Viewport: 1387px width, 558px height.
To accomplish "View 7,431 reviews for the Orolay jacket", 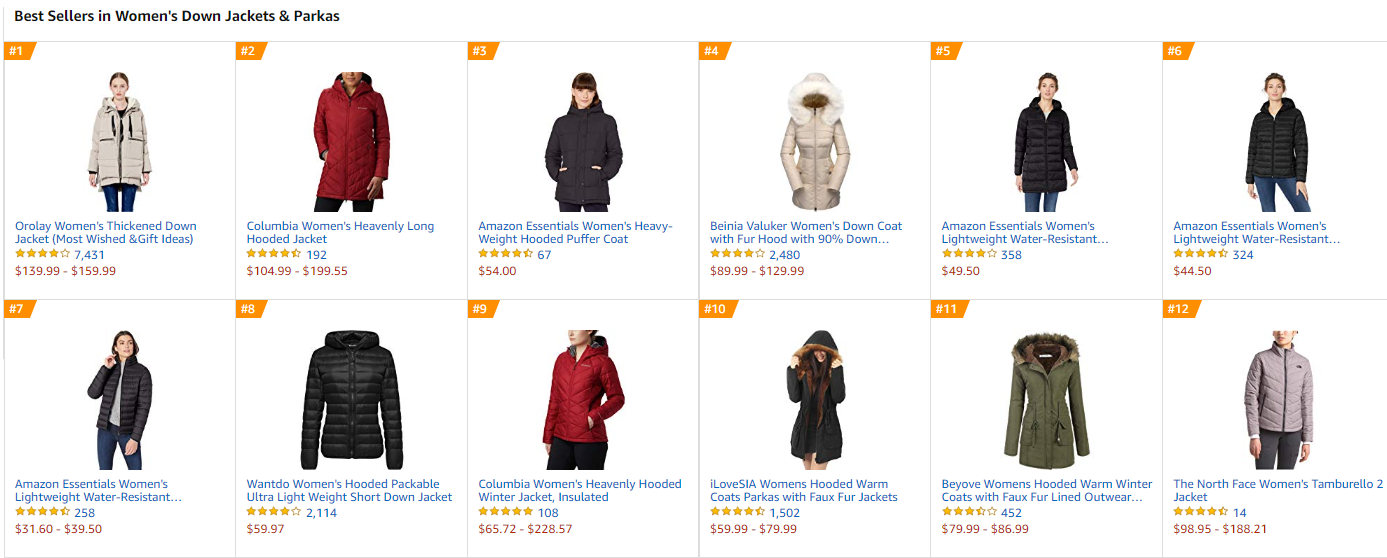I will [x=89, y=255].
